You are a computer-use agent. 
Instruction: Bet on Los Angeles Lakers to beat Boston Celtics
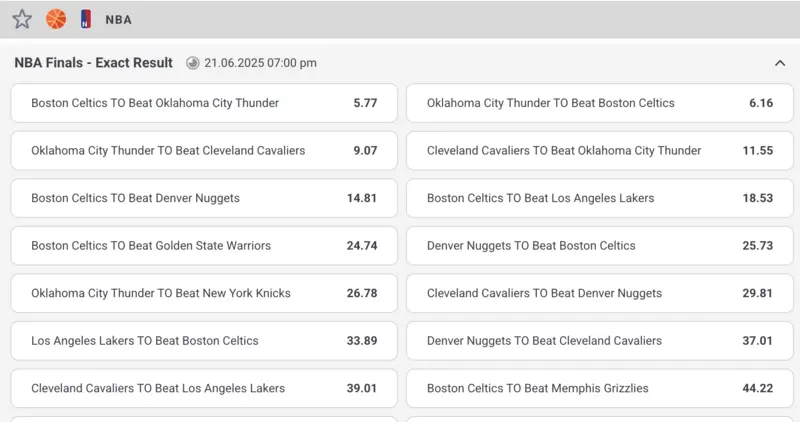(x=204, y=341)
